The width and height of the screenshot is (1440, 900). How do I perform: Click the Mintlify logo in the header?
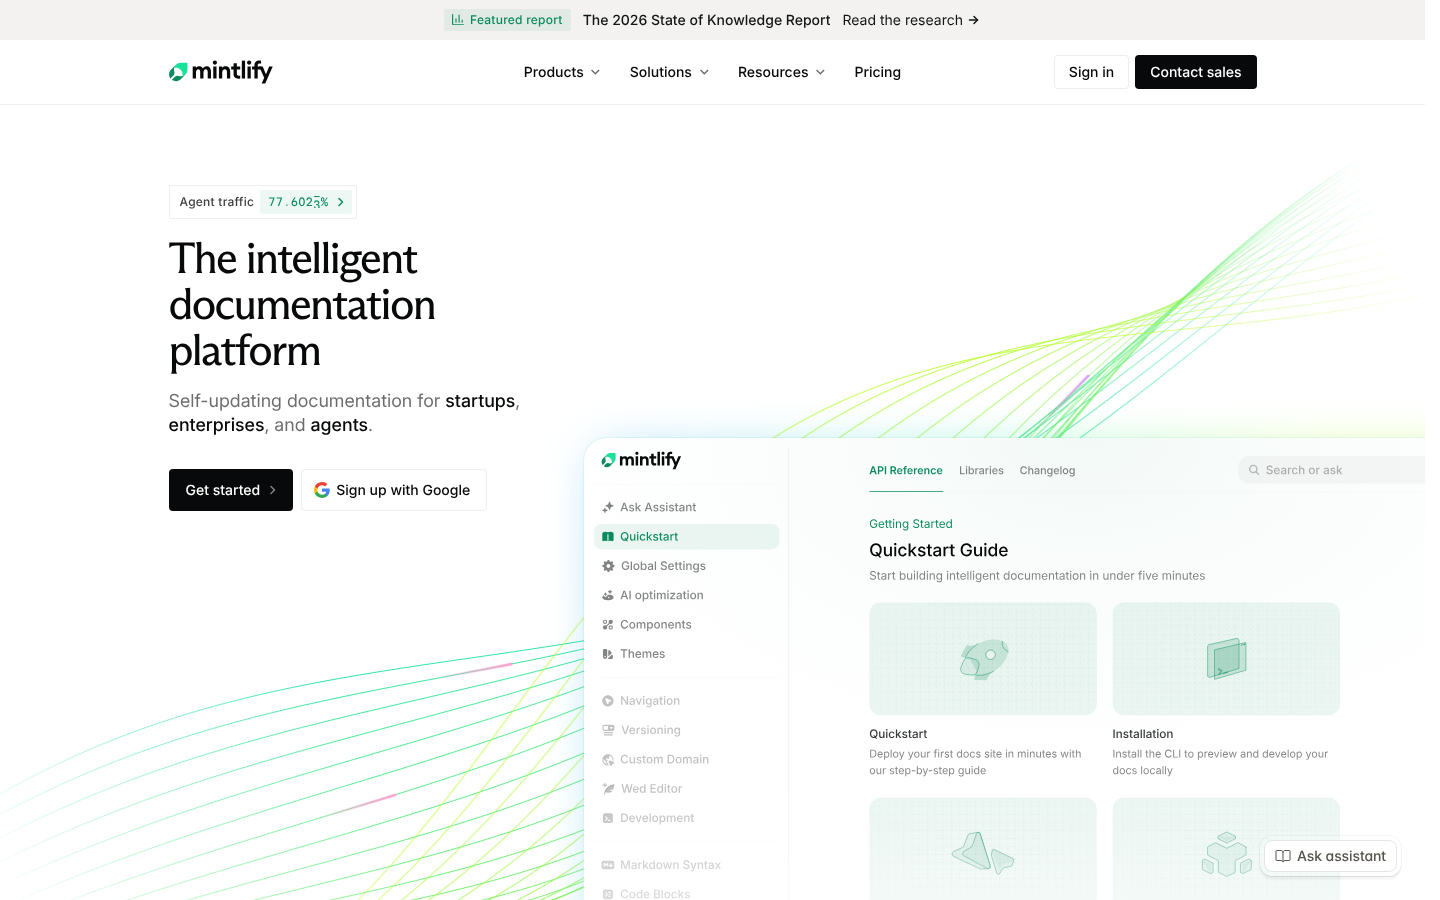click(x=220, y=71)
